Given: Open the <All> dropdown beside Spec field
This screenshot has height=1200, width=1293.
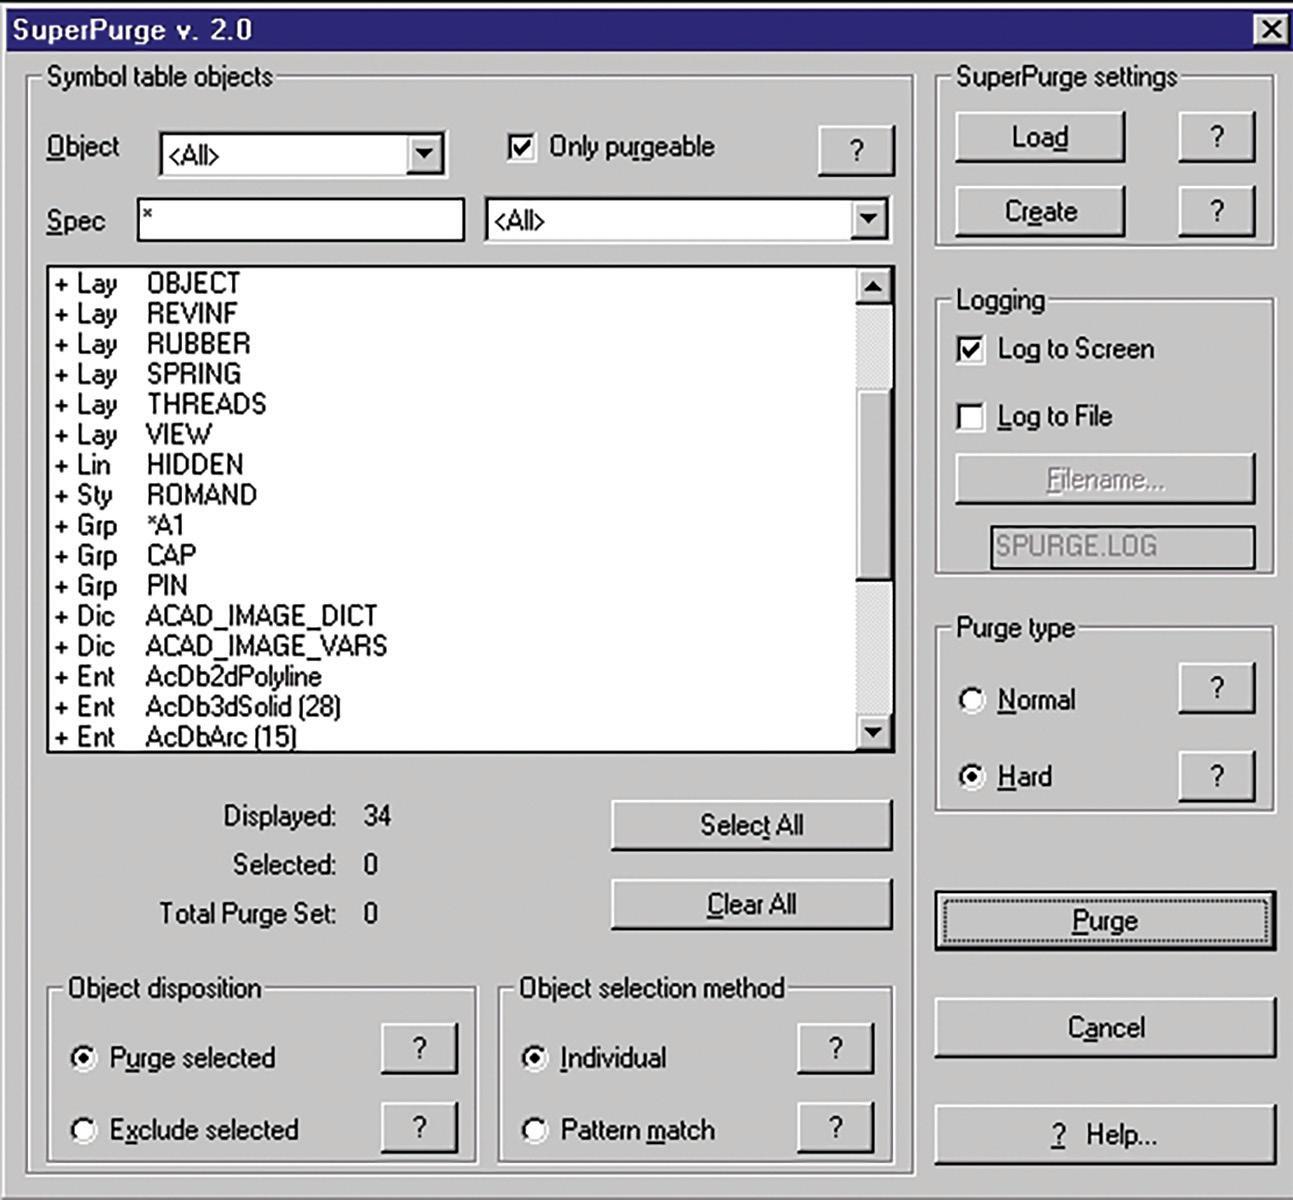Looking at the screenshot, I should pyautogui.click(x=868, y=219).
